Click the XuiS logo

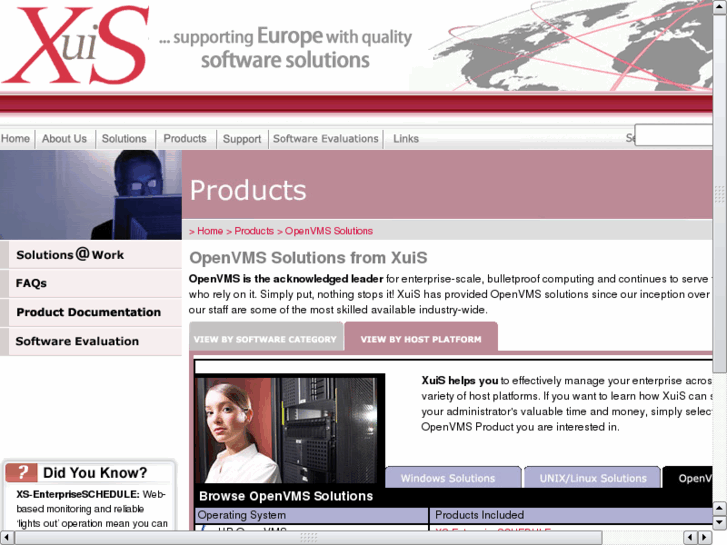coord(76,45)
